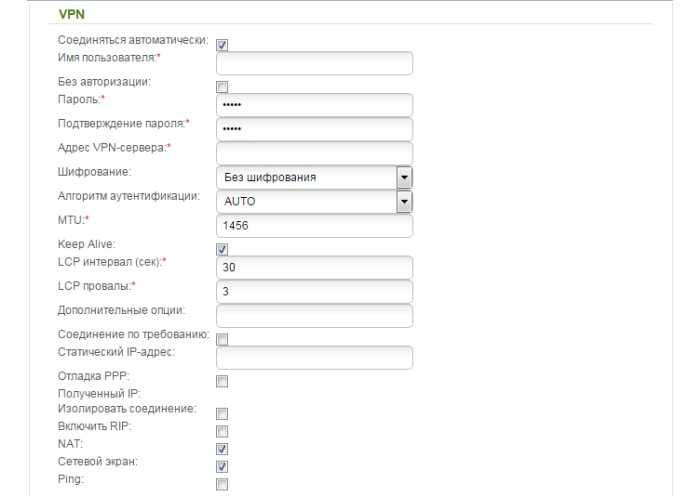Enable the Ping checkbox
Image resolution: width=700 pixels, height=497 pixels.
coord(222,484)
